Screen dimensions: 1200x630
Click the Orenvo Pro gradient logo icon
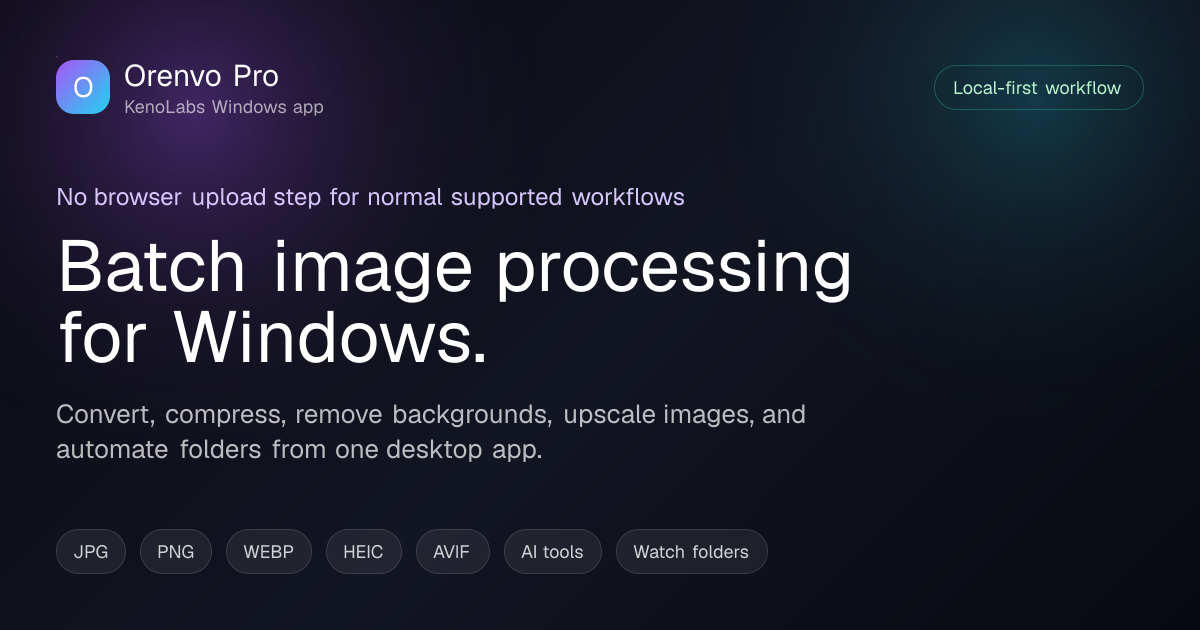(x=83, y=87)
